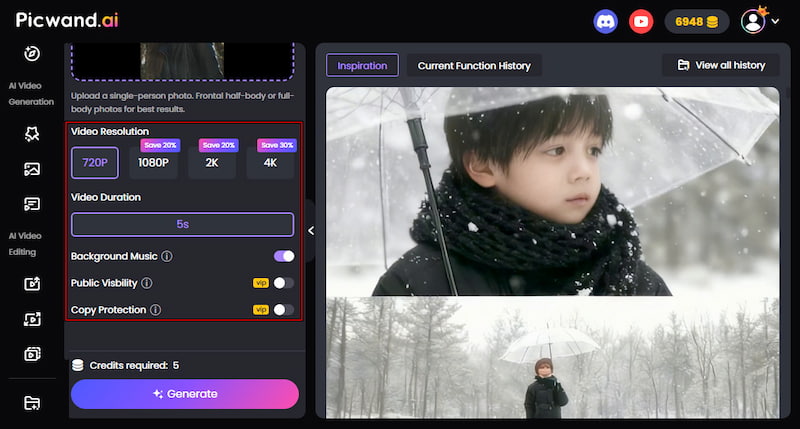
Task: Click the Save 20% badge on 1080P
Action: click(160, 145)
